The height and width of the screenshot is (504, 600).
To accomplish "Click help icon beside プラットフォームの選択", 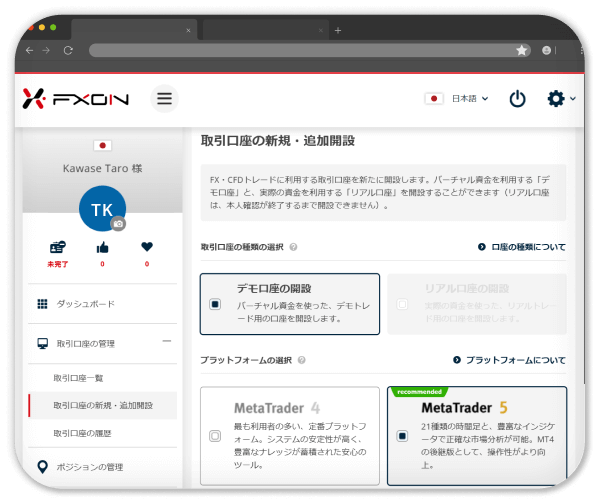I will [x=302, y=360].
